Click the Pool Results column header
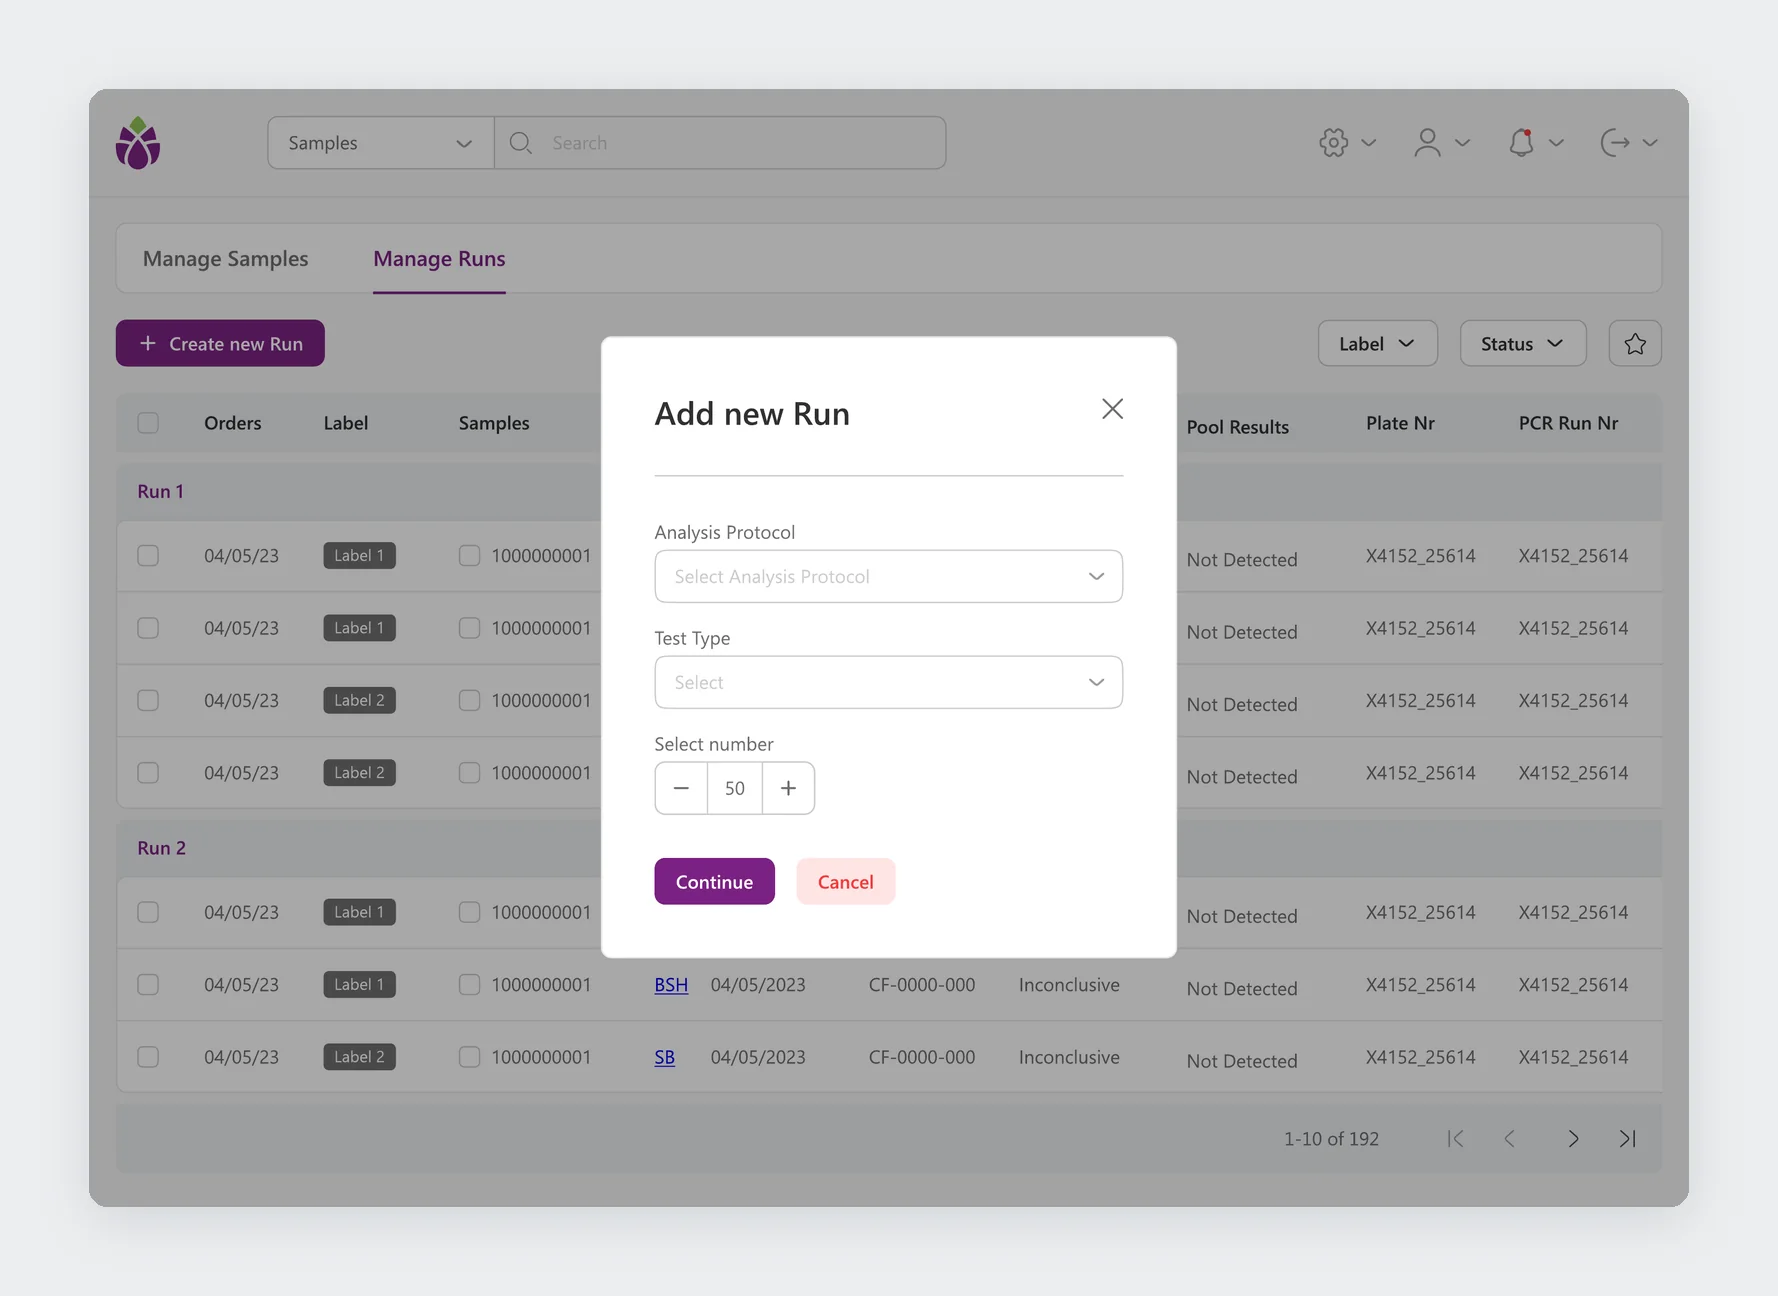 tap(1238, 427)
